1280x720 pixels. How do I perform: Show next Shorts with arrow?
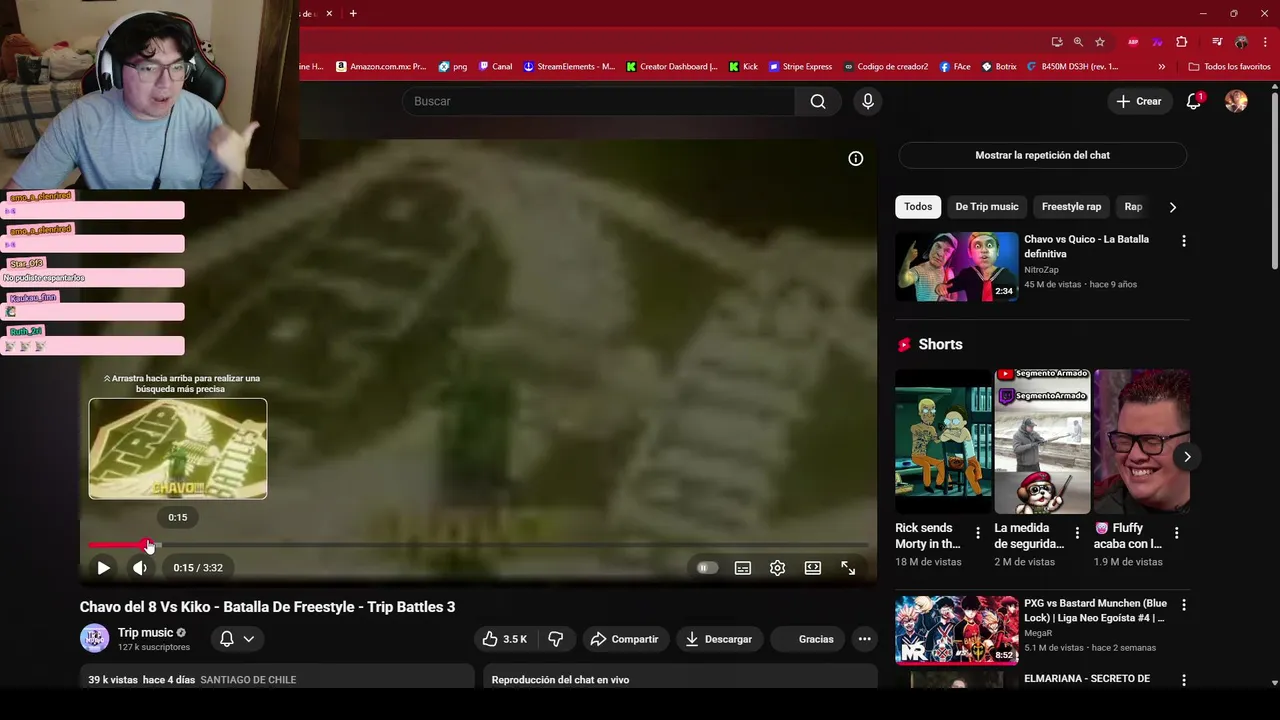coord(1187,457)
